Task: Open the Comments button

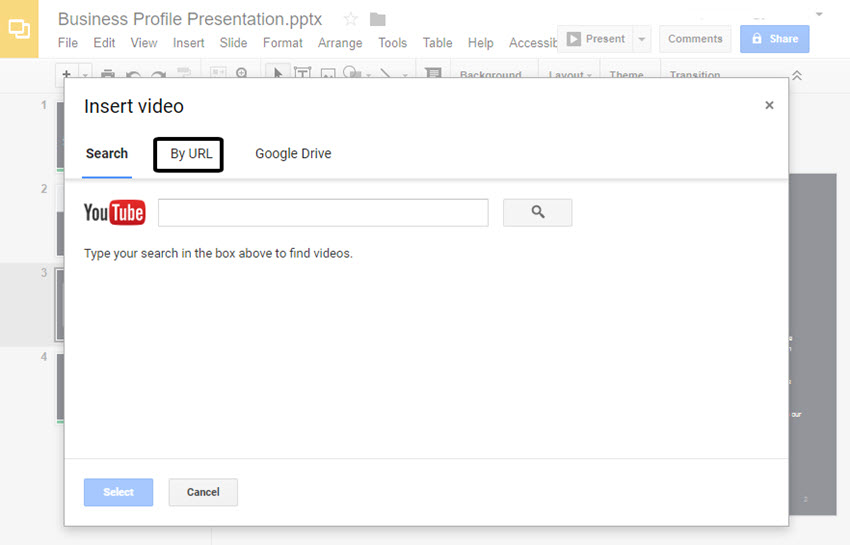Action: [695, 39]
